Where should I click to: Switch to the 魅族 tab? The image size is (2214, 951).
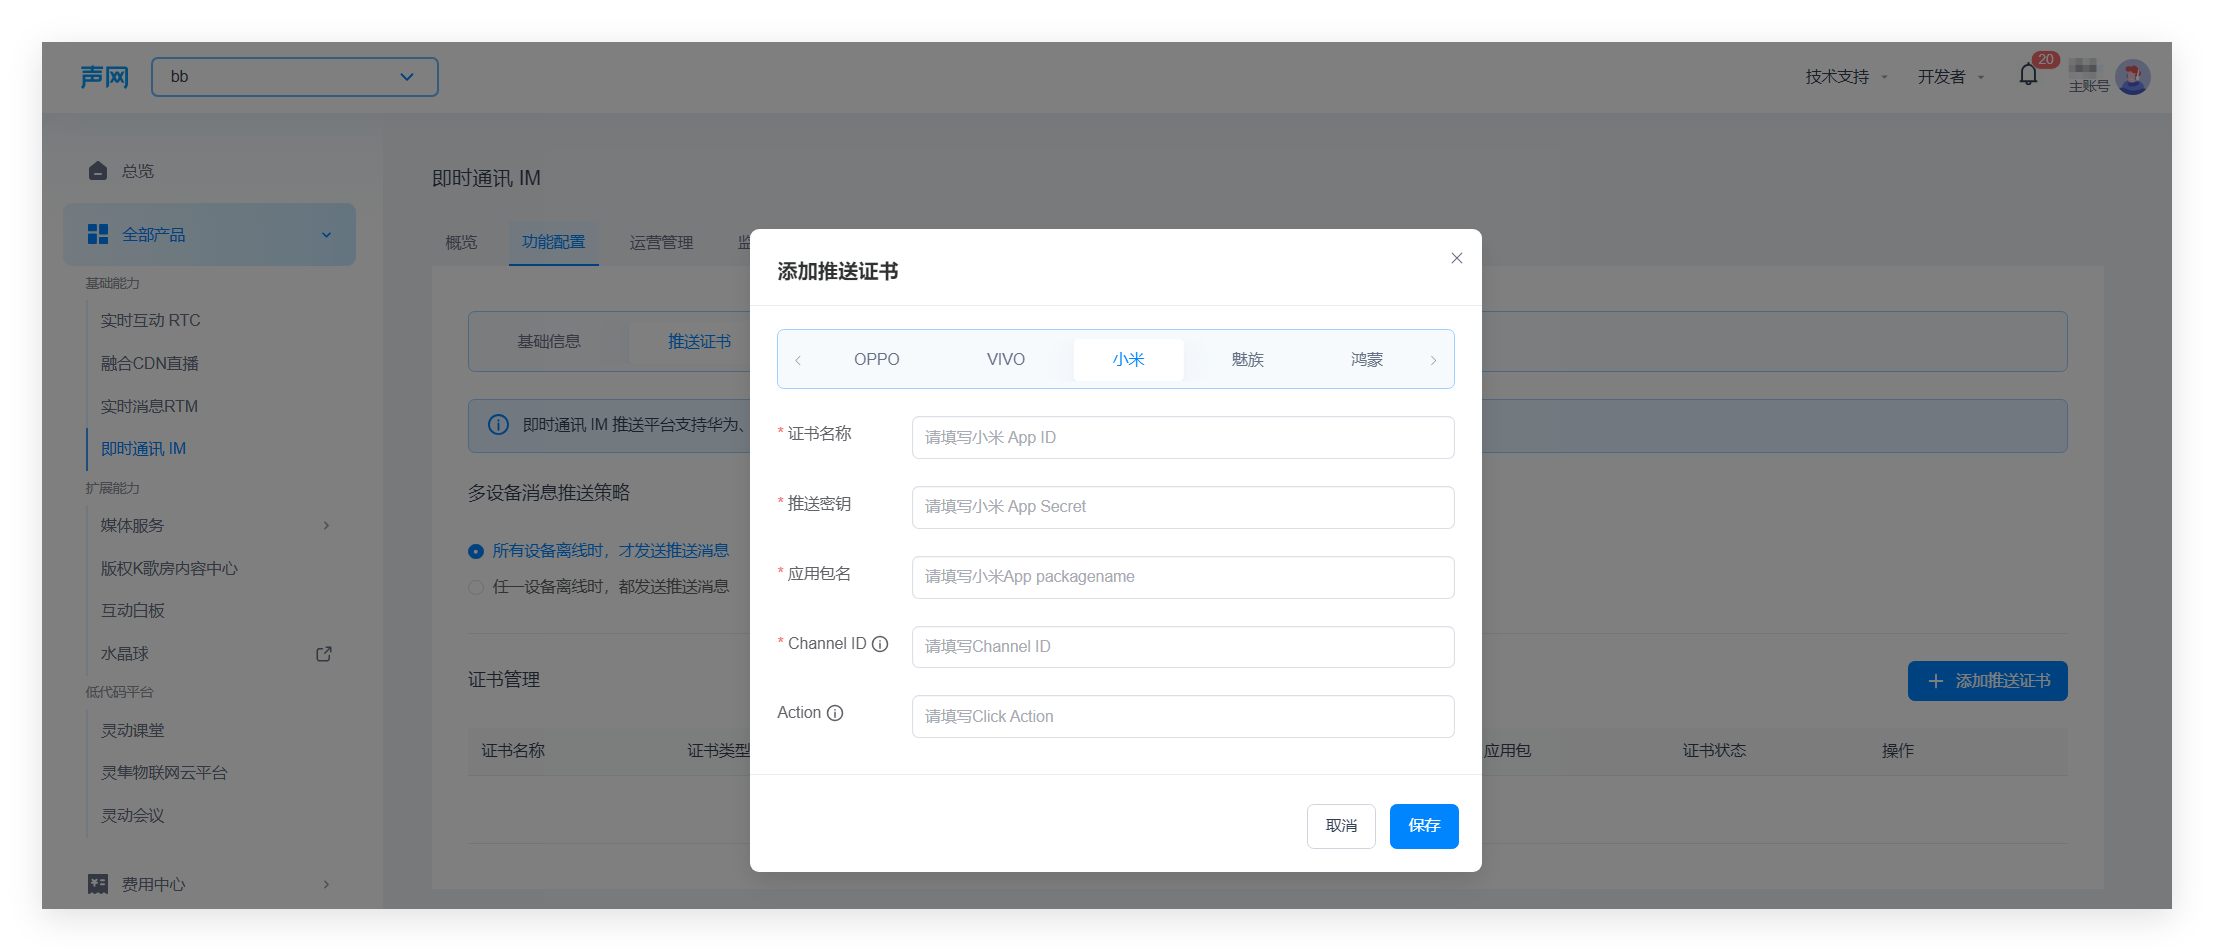1248,359
